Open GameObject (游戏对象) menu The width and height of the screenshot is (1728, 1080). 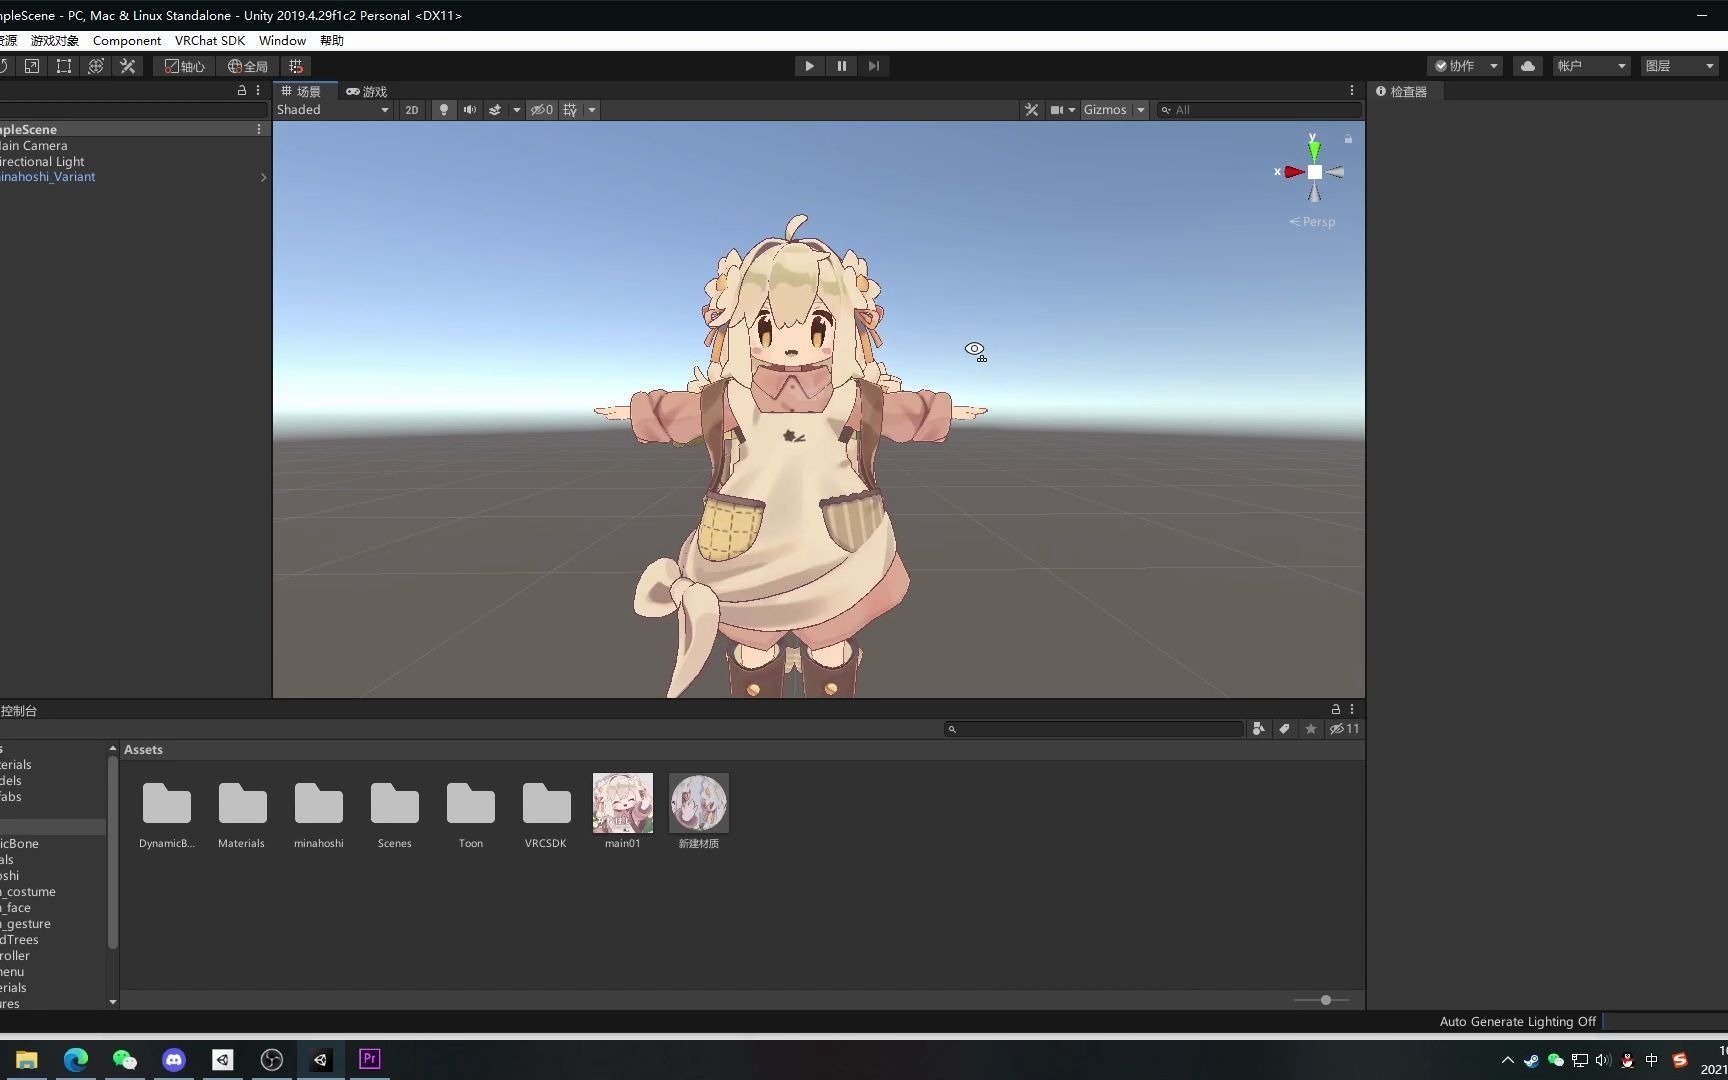pos(54,41)
